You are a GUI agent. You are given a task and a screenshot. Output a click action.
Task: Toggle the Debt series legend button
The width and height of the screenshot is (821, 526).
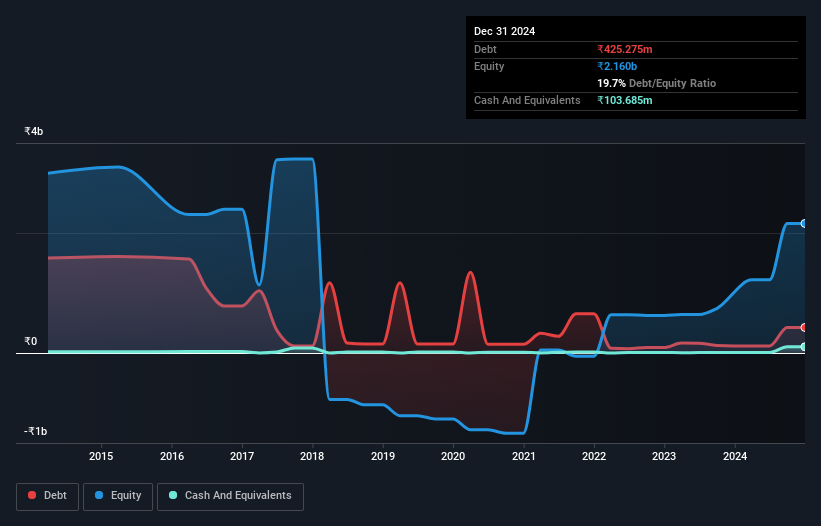point(48,496)
